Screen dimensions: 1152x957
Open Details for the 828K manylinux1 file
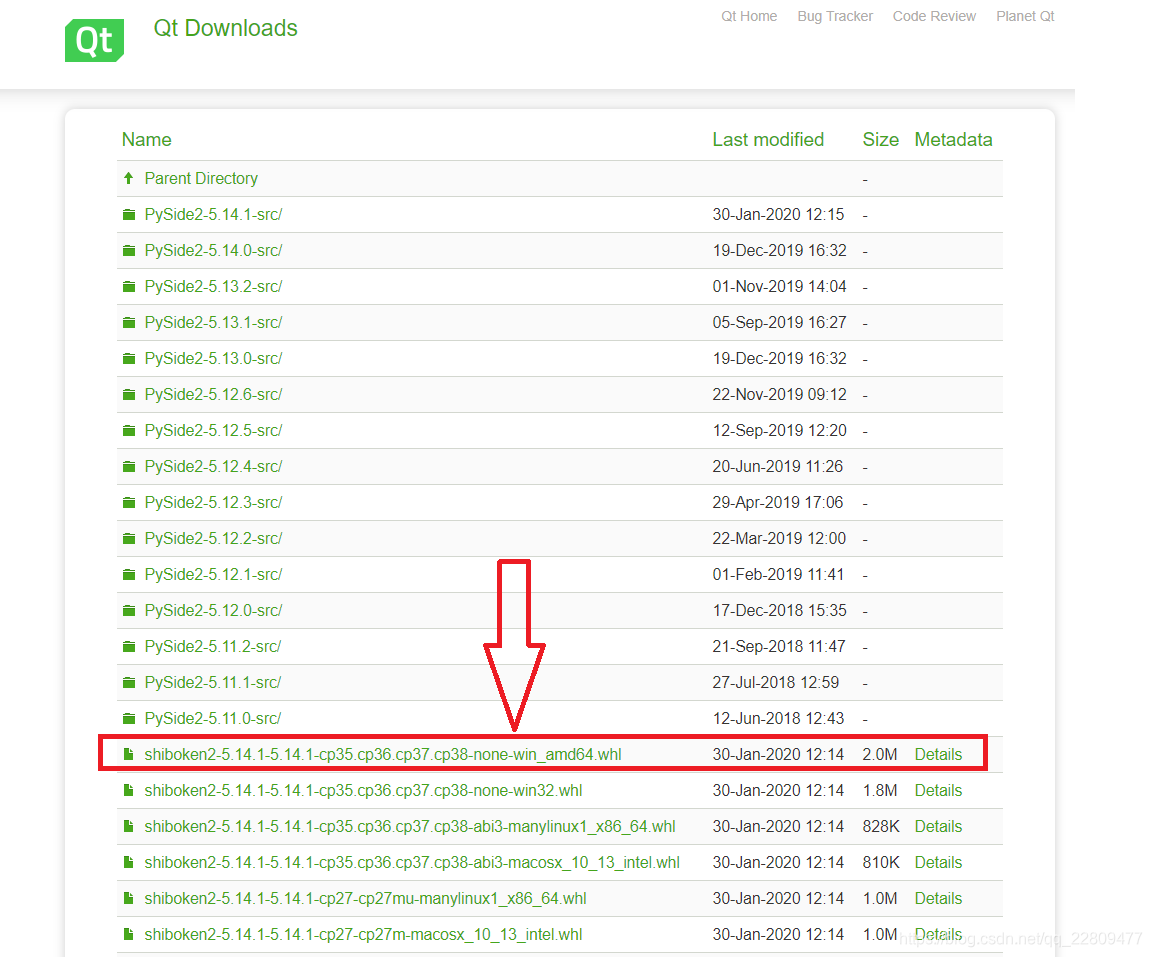point(938,826)
